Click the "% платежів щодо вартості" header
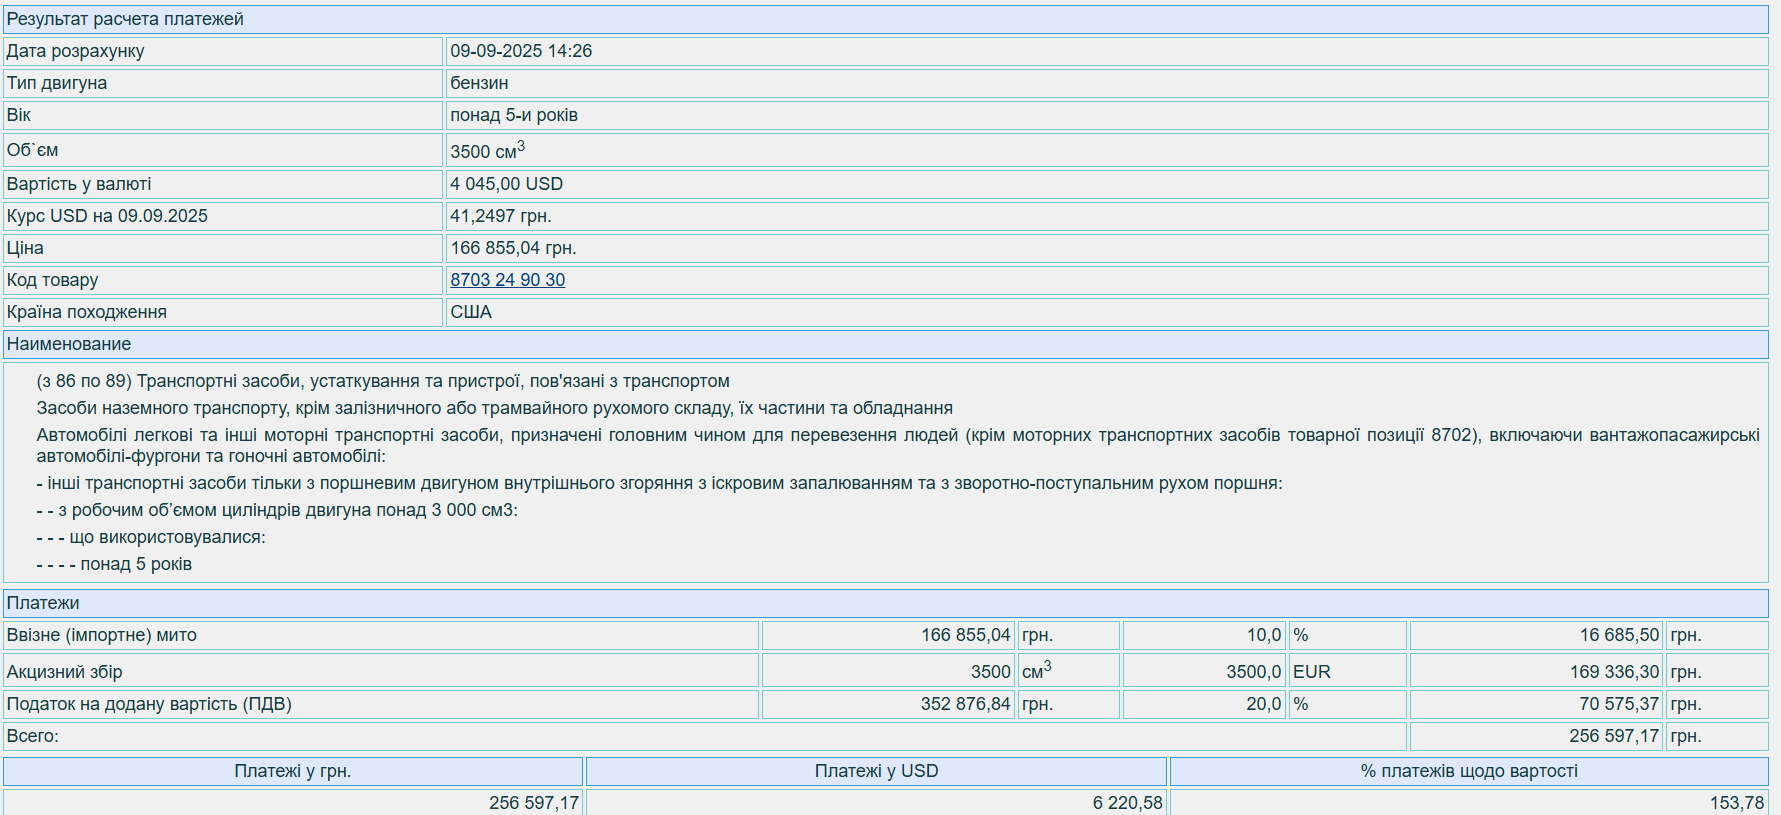This screenshot has width=1781, height=815. click(x=1469, y=771)
